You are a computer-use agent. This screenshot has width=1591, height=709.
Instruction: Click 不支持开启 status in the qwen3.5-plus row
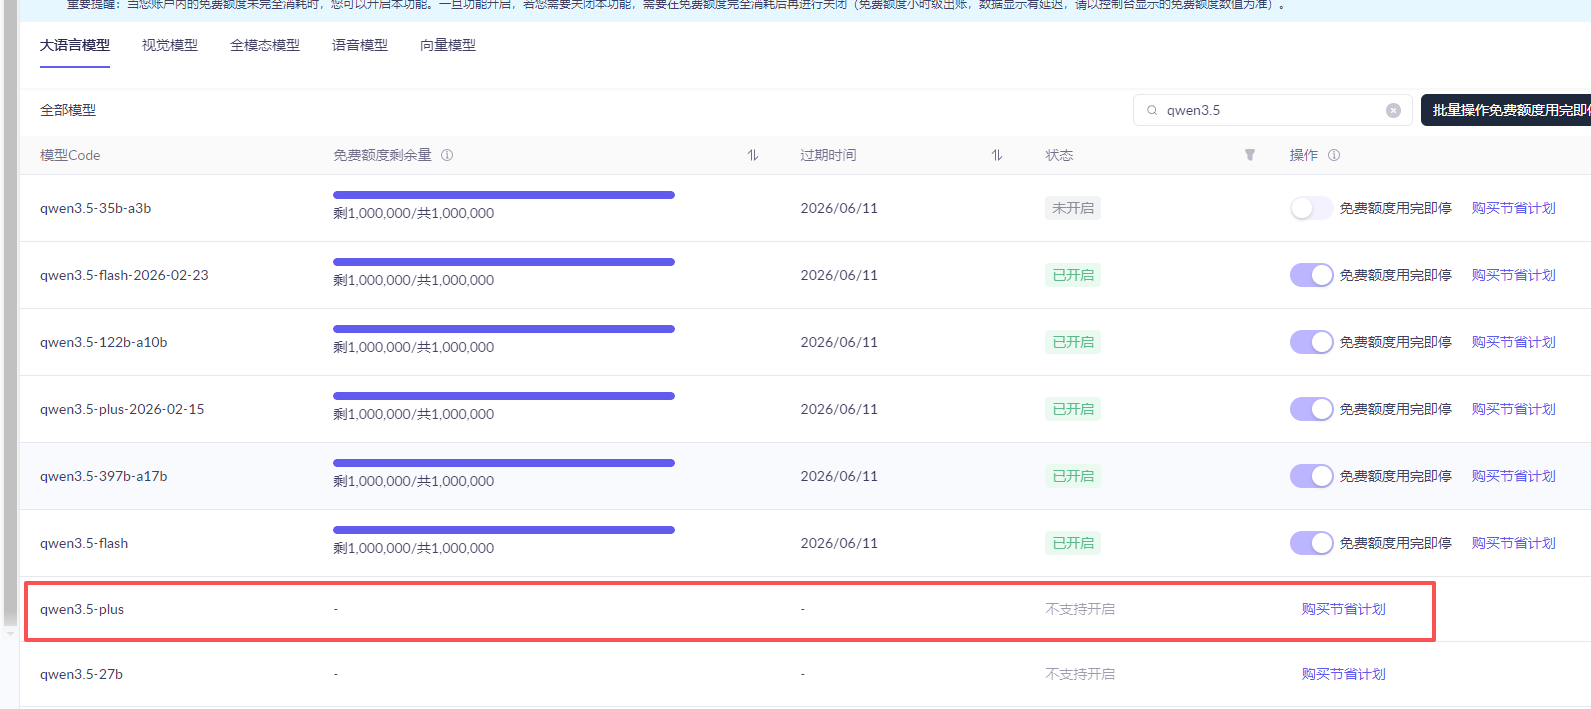coord(1080,609)
